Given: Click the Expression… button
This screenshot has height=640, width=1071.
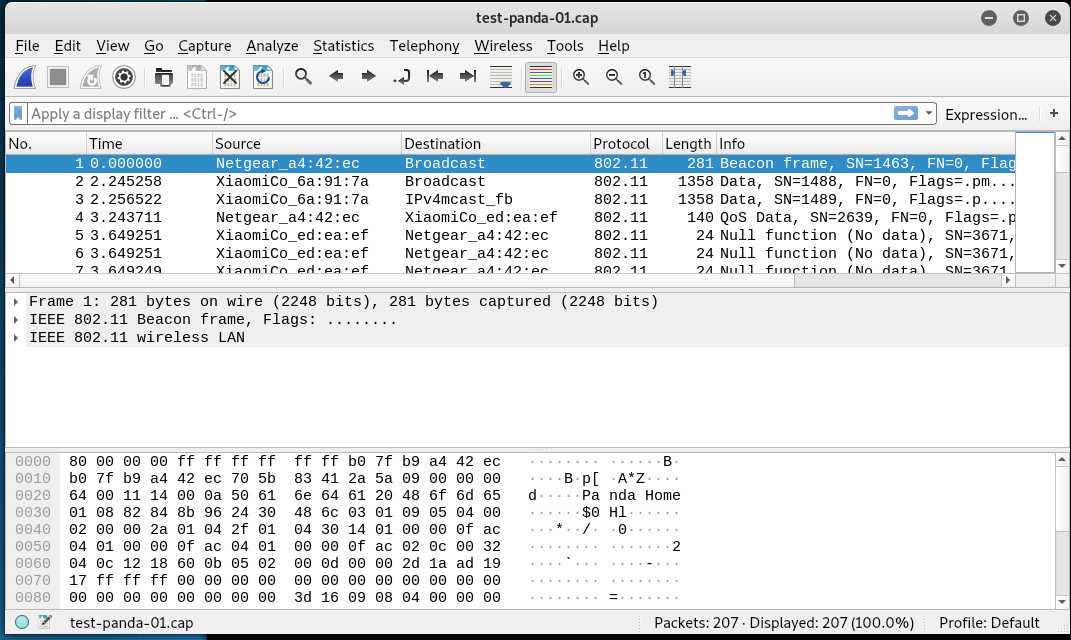Looking at the screenshot, I should [986, 115].
